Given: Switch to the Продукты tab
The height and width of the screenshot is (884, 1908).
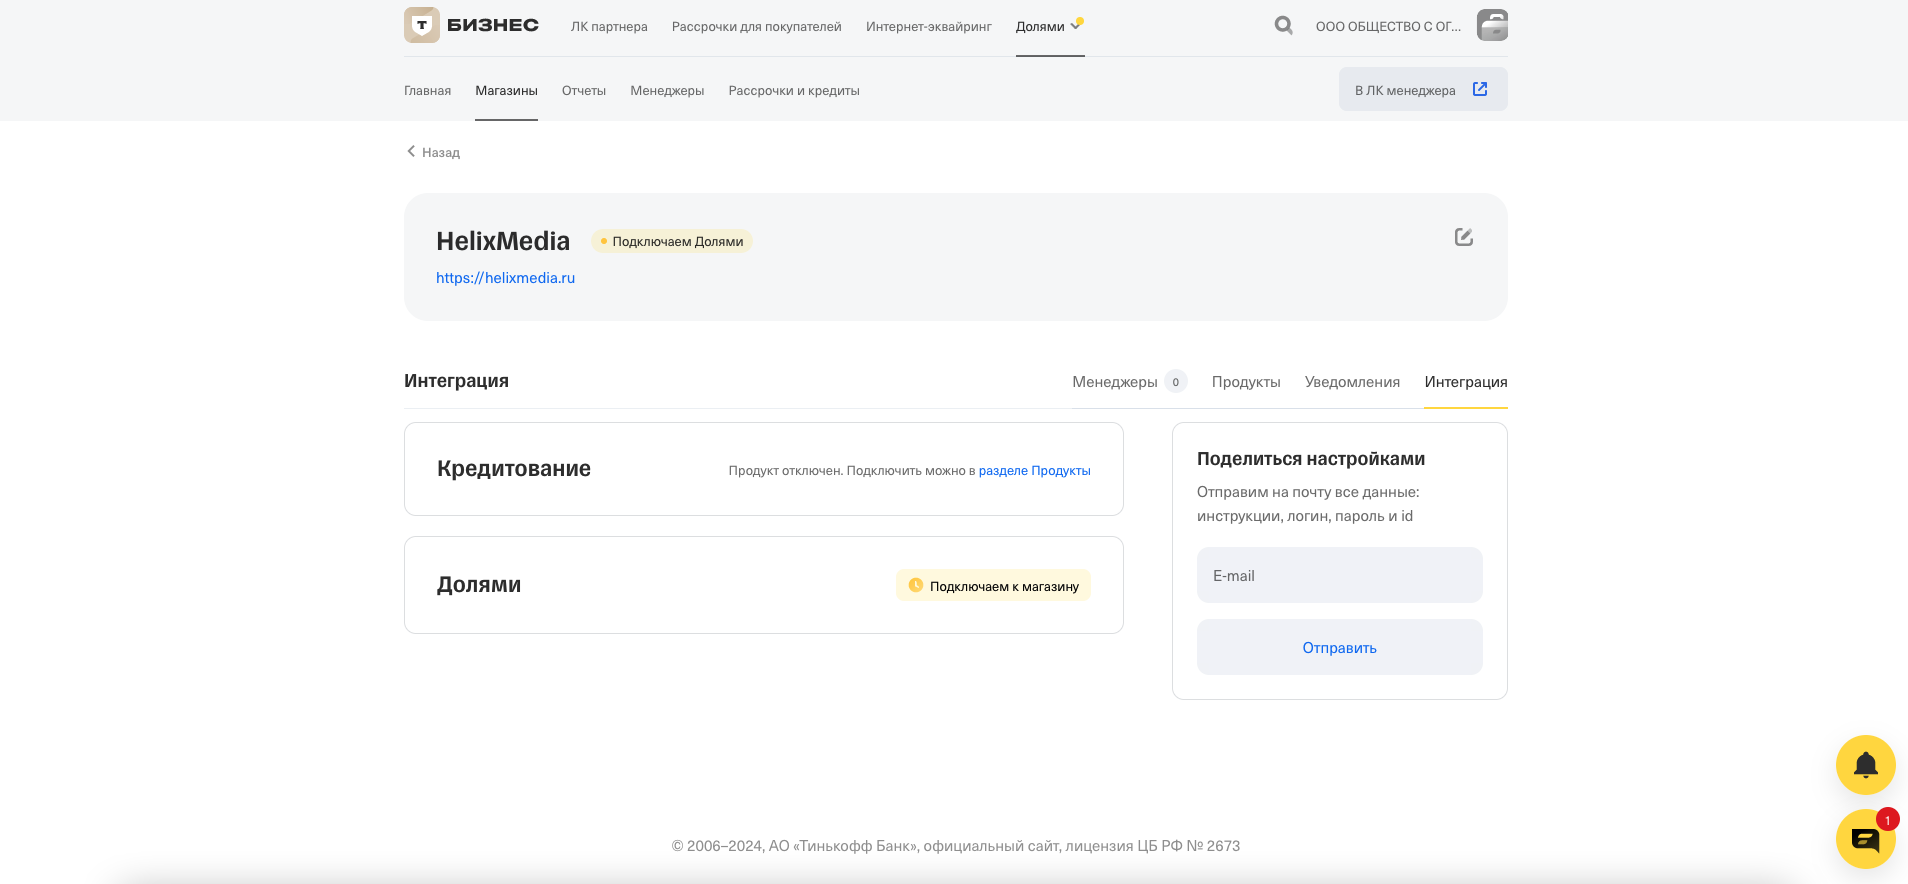Looking at the screenshot, I should (x=1246, y=382).
